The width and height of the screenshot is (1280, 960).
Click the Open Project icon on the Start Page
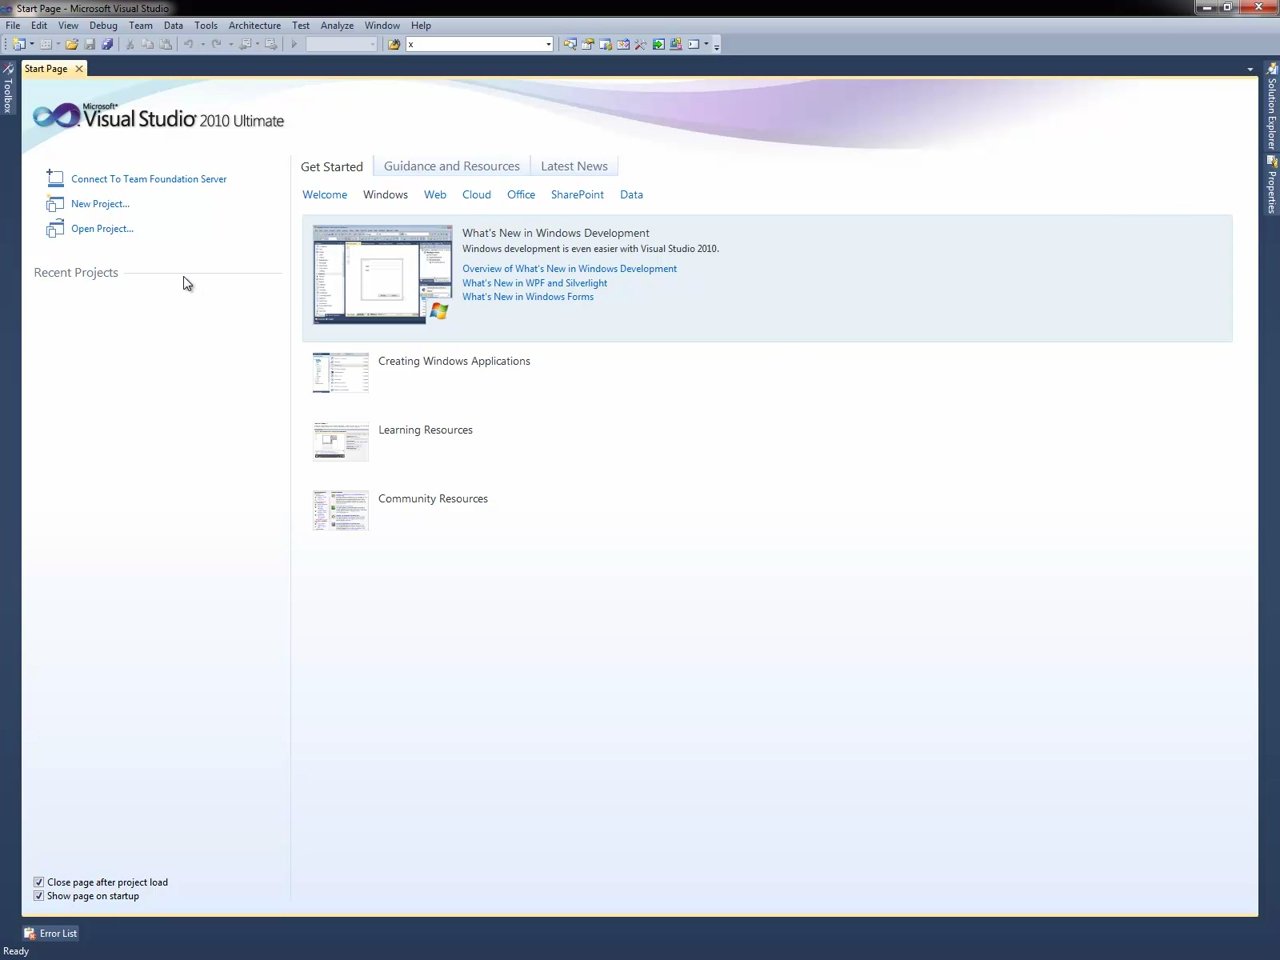55,229
